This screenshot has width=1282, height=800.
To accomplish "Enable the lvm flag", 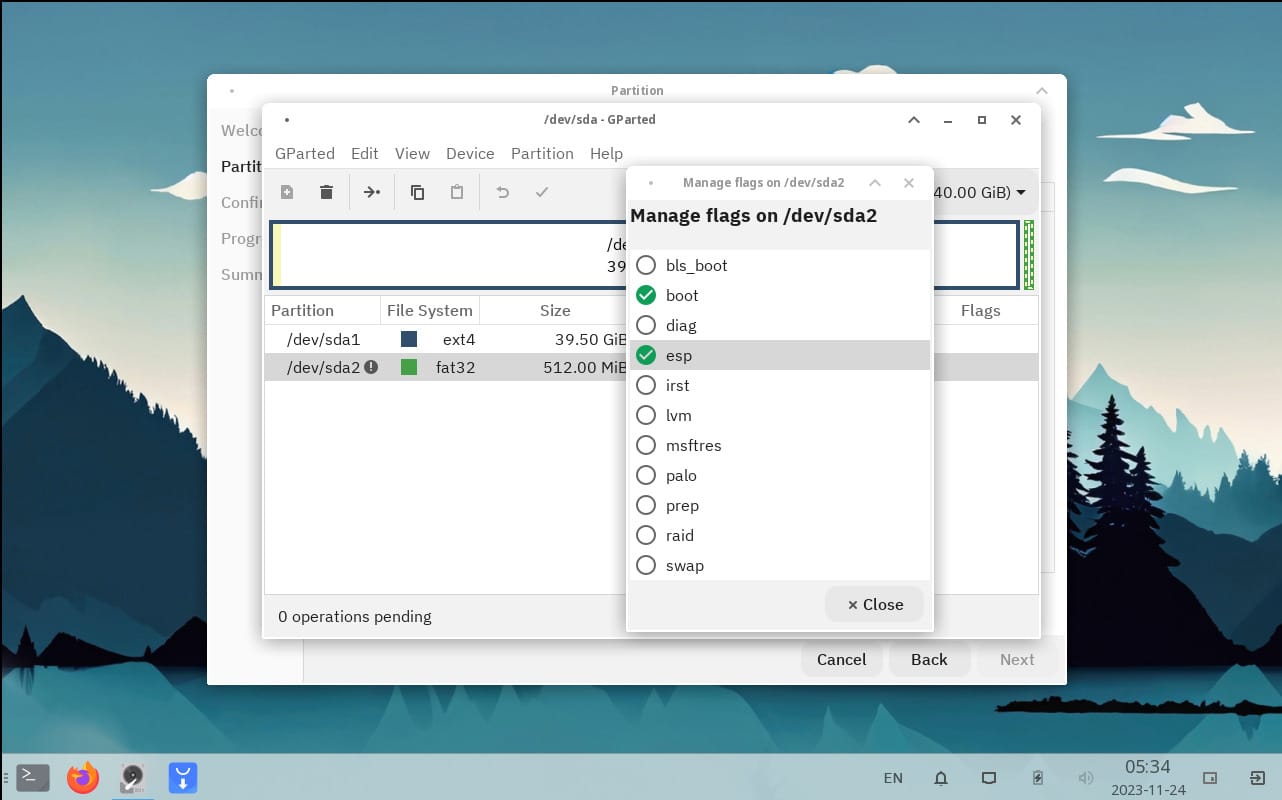I will [646, 415].
